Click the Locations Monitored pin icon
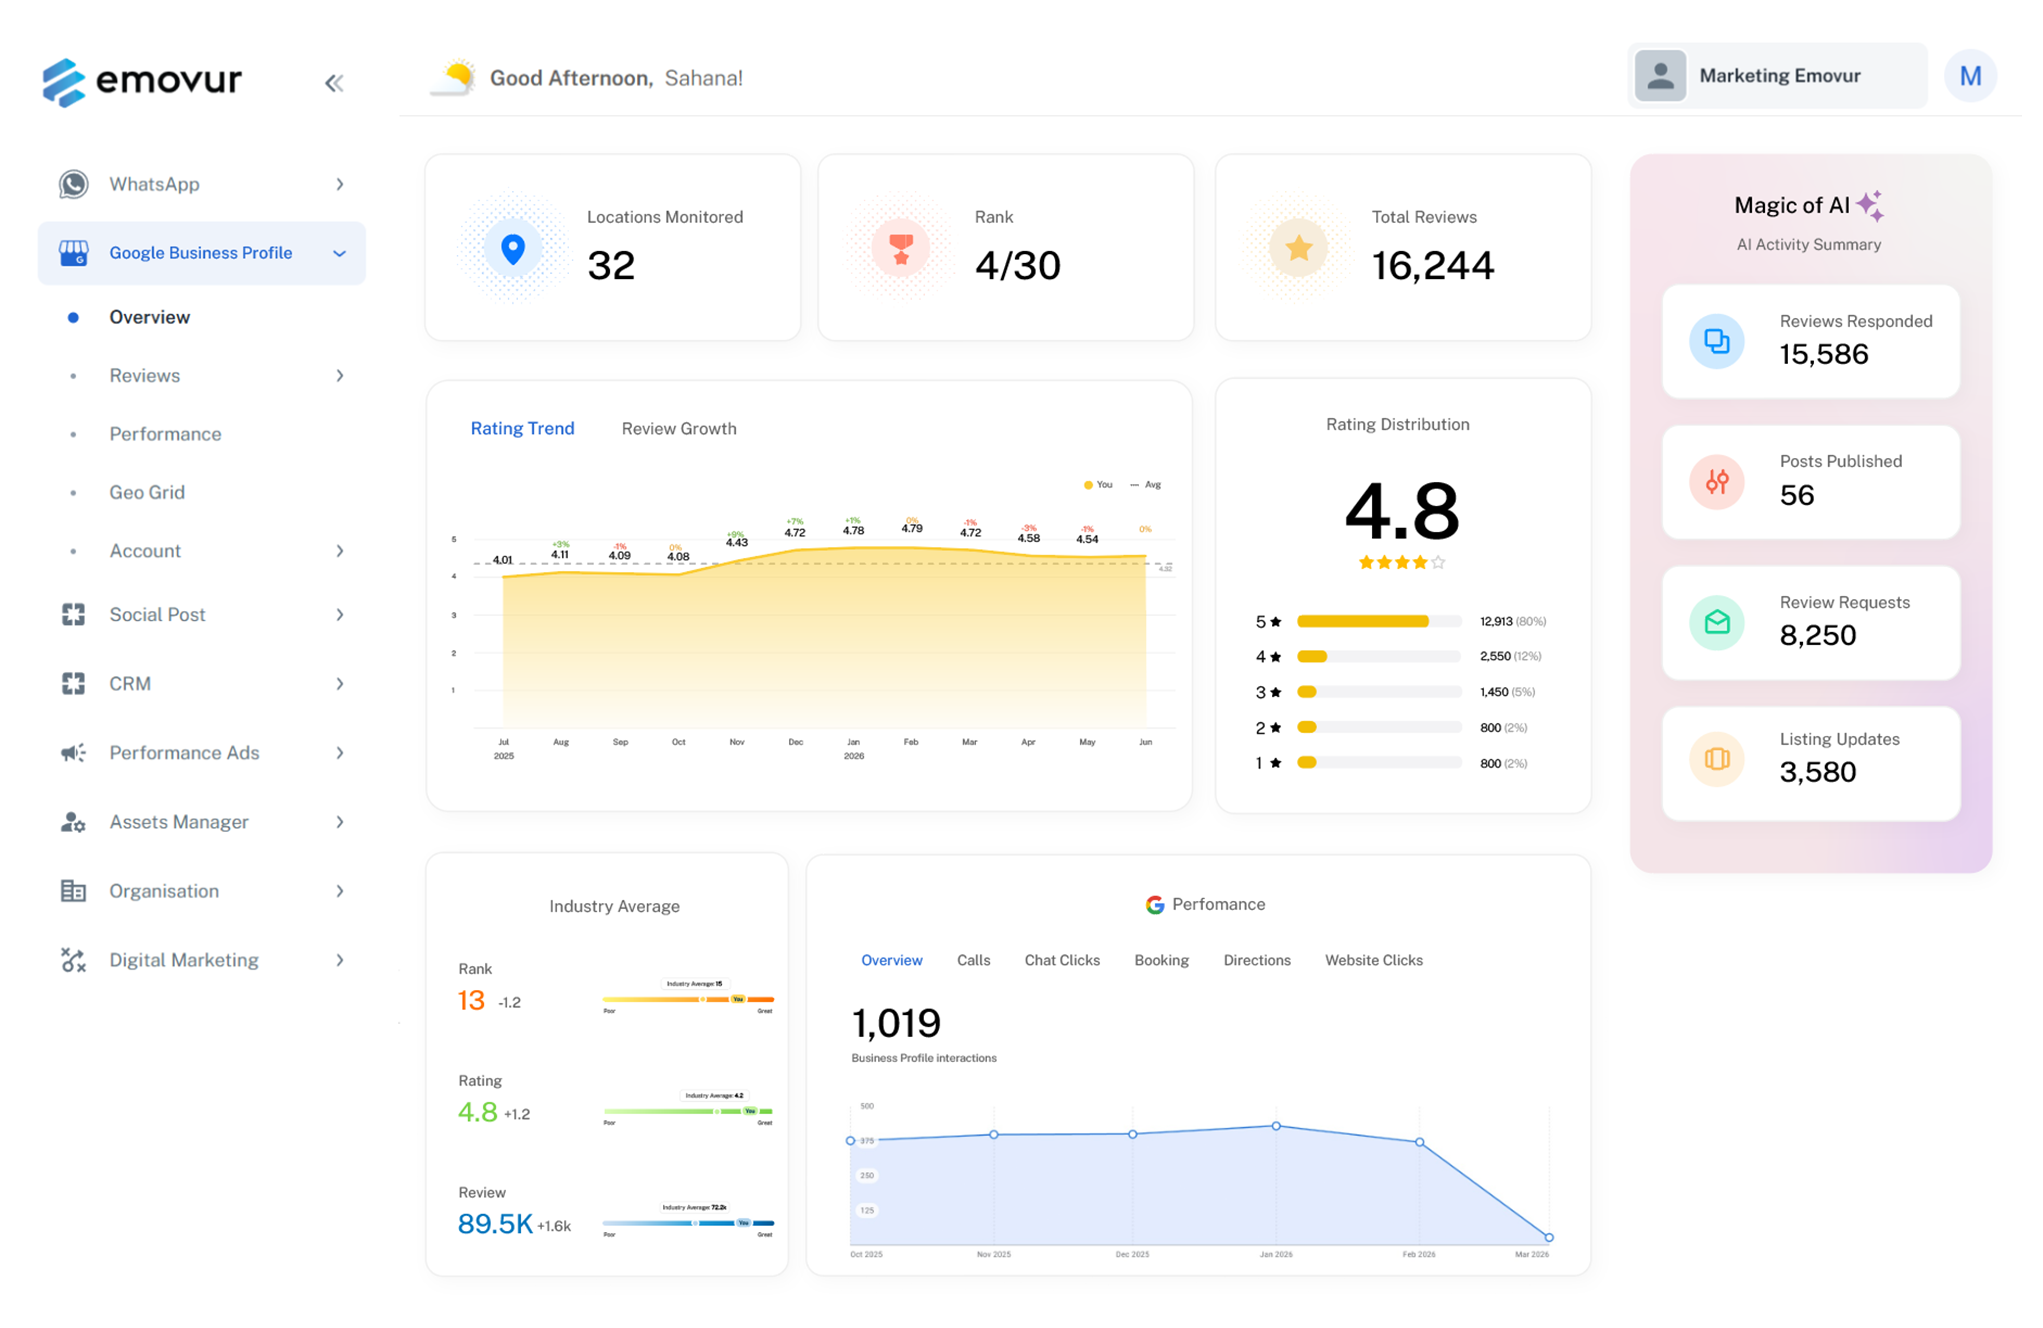 tap(512, 249)
